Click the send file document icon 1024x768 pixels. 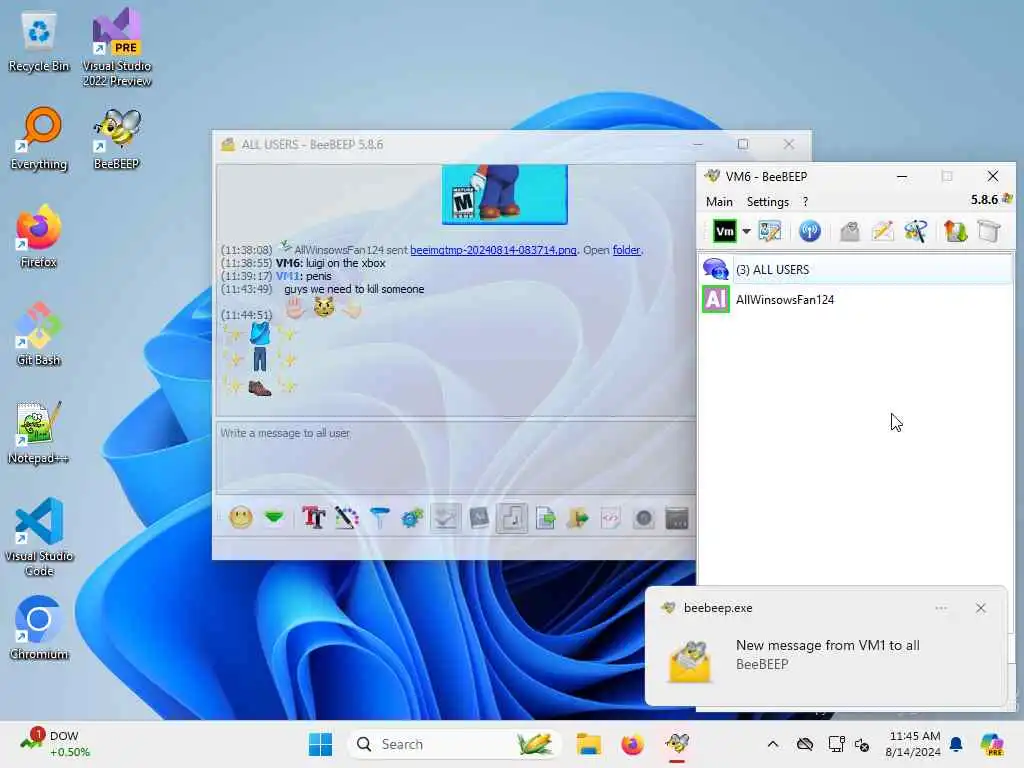(545, 519)
